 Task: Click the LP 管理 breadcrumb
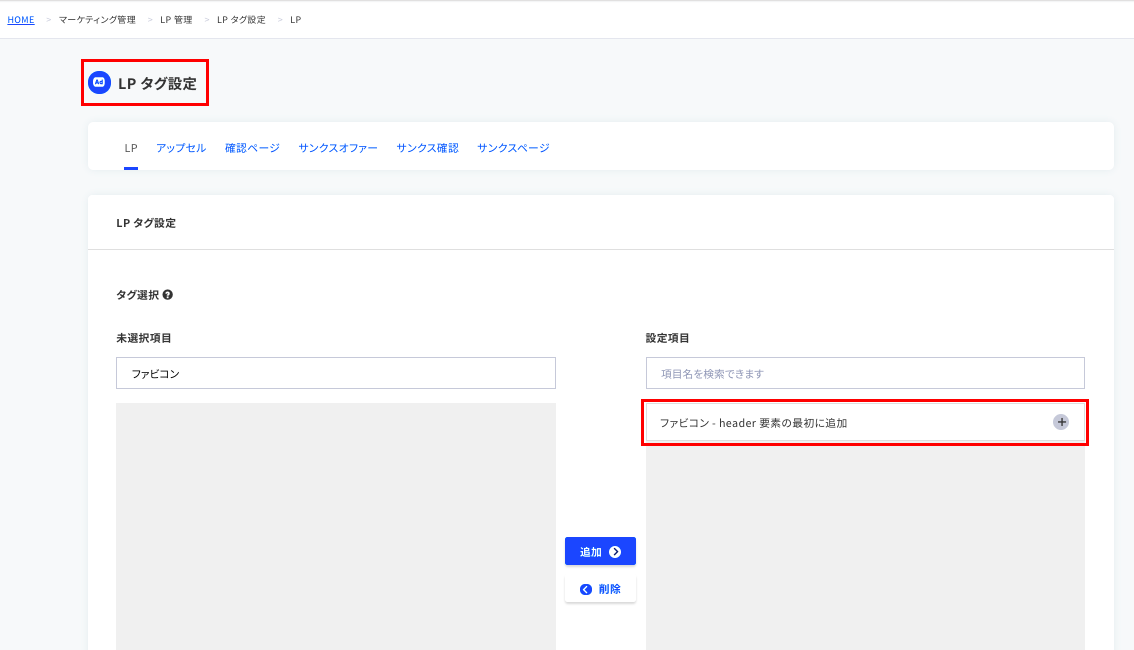tap(176, 20)
